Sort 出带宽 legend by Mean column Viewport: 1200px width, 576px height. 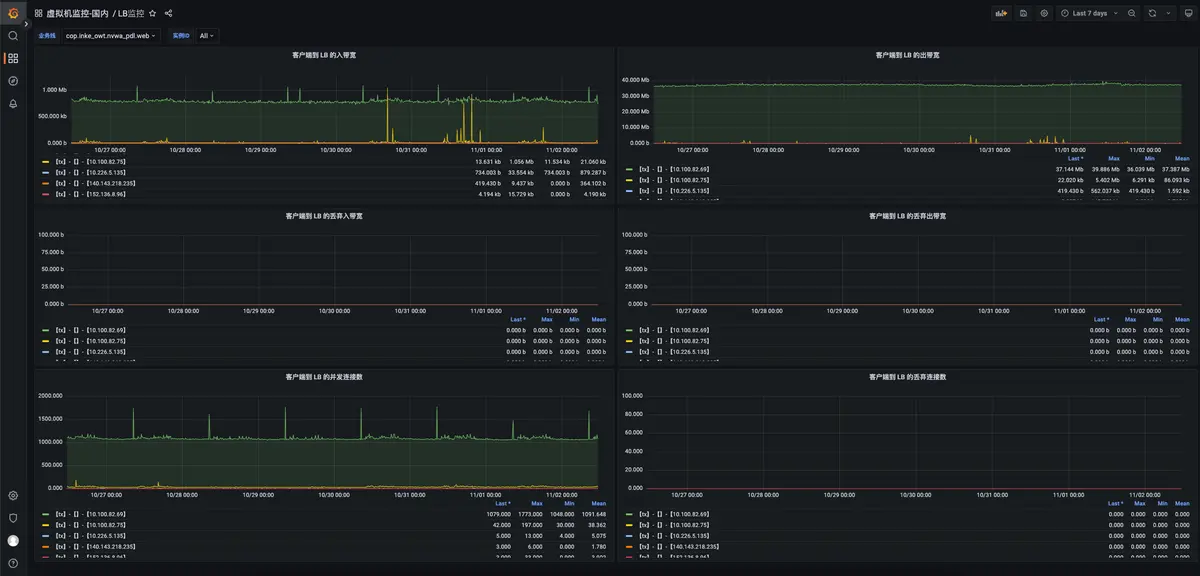[x=1182, y=158]
